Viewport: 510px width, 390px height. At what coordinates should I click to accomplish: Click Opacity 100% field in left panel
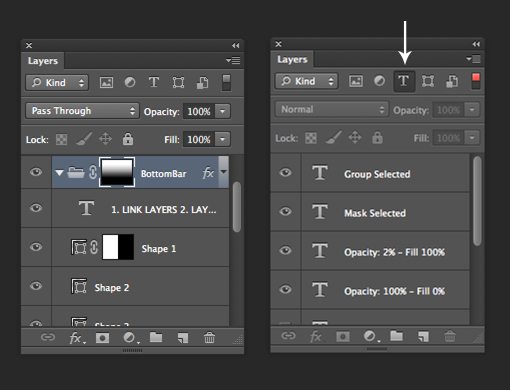coord(199,111)
